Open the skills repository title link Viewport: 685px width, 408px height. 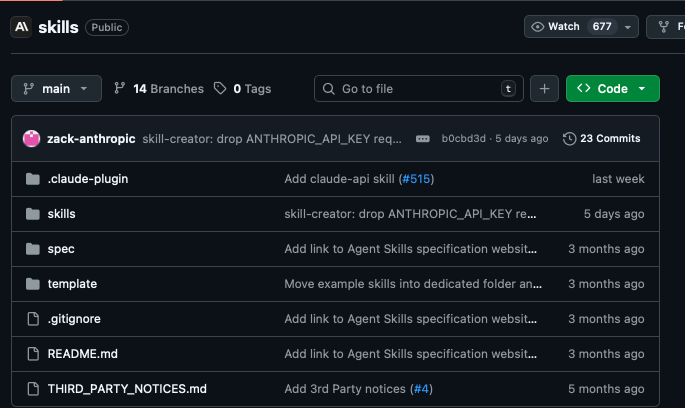tap(58, 27)
